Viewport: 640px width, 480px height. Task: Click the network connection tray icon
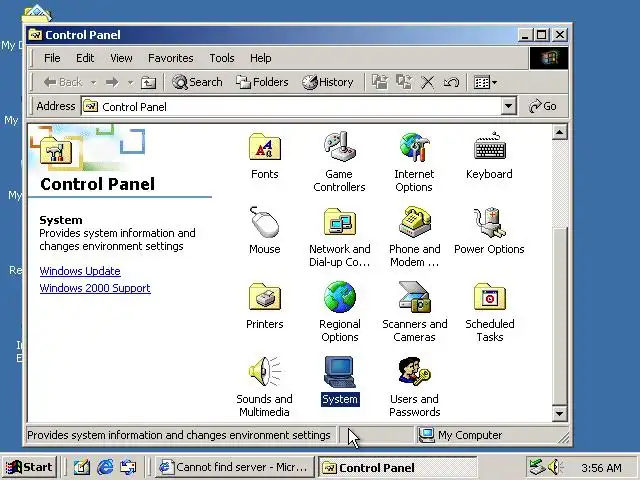(x=537, y=467)
